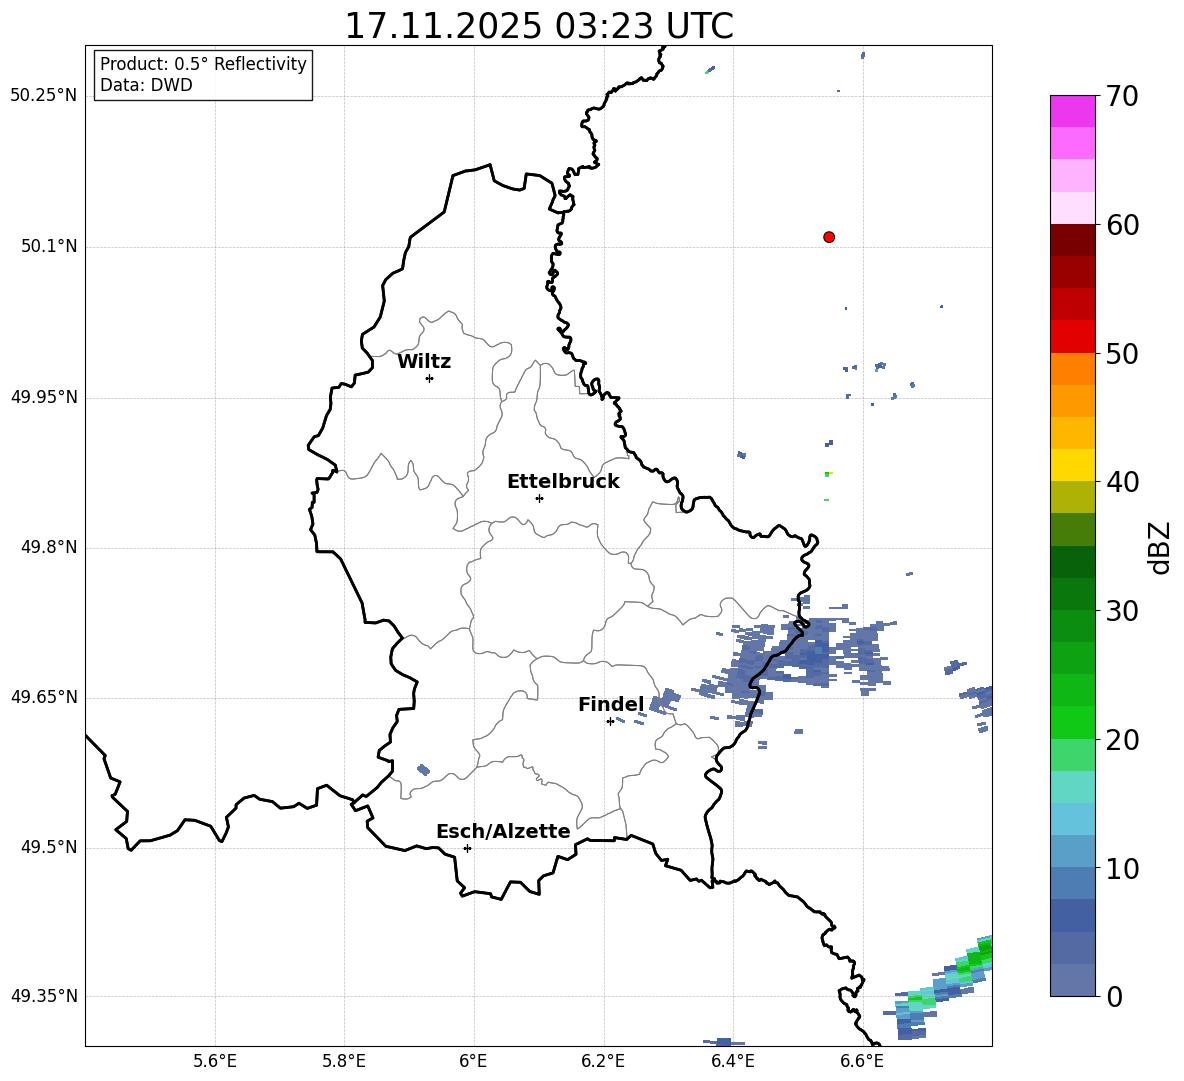
Task: Click the yellow colorbar segment above 40
Action: coord(1072,465)
